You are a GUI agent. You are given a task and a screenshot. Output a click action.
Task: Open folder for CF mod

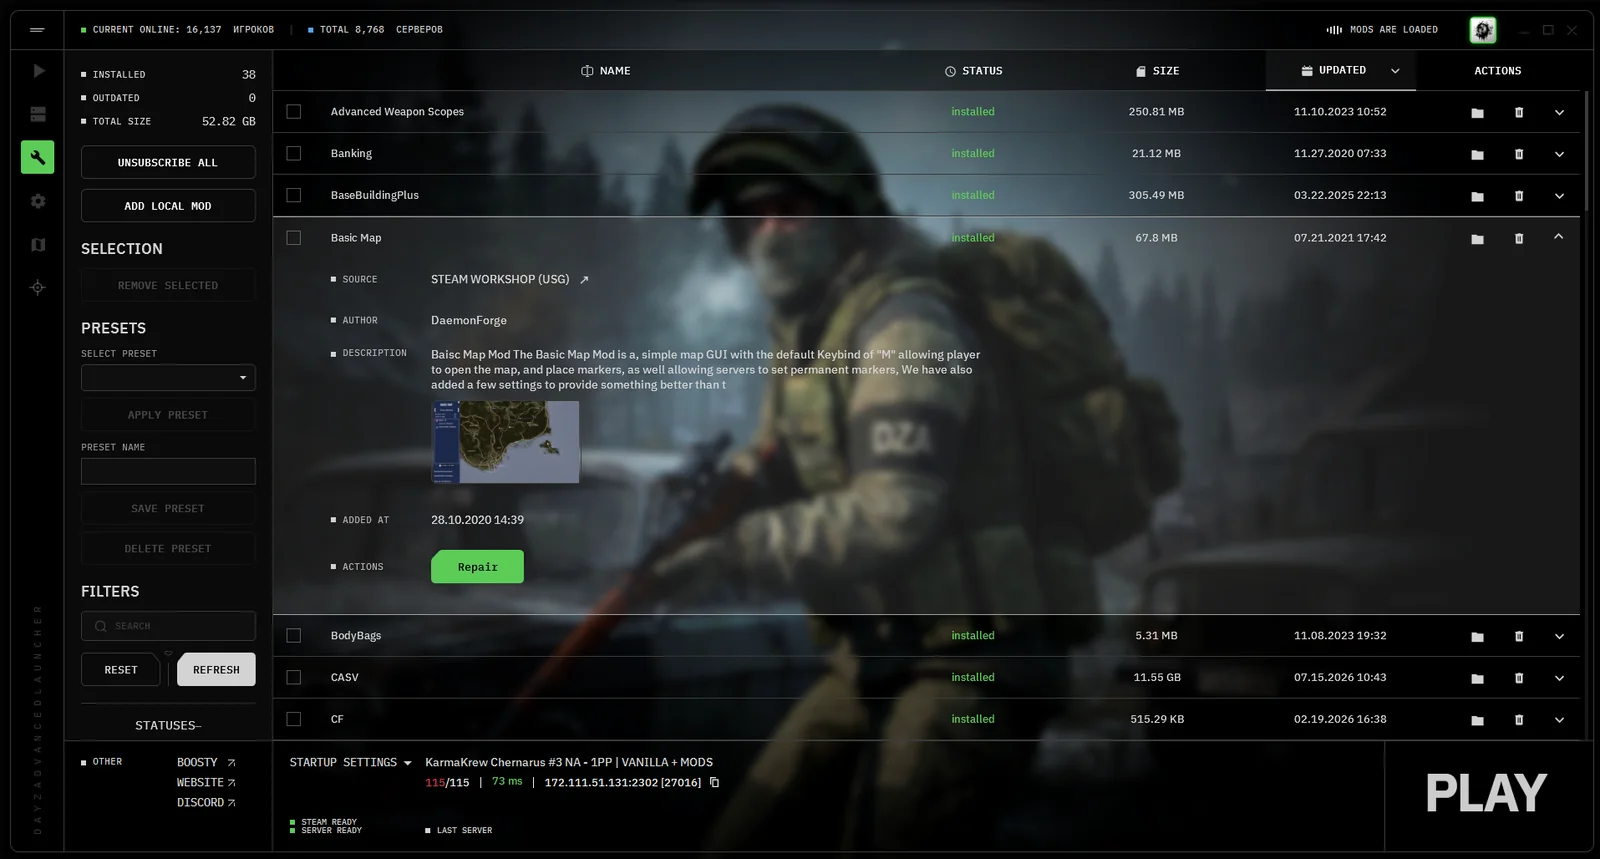1477,721
